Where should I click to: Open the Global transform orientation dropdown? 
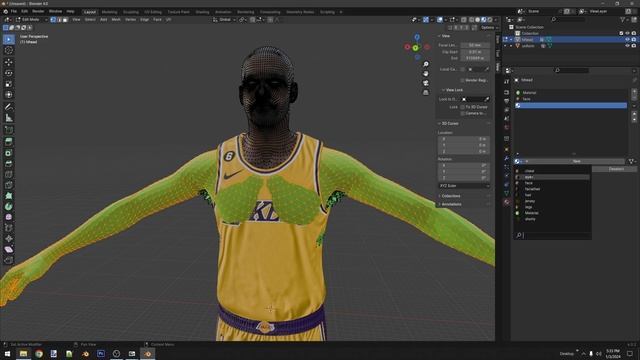(x=225, y=20)
